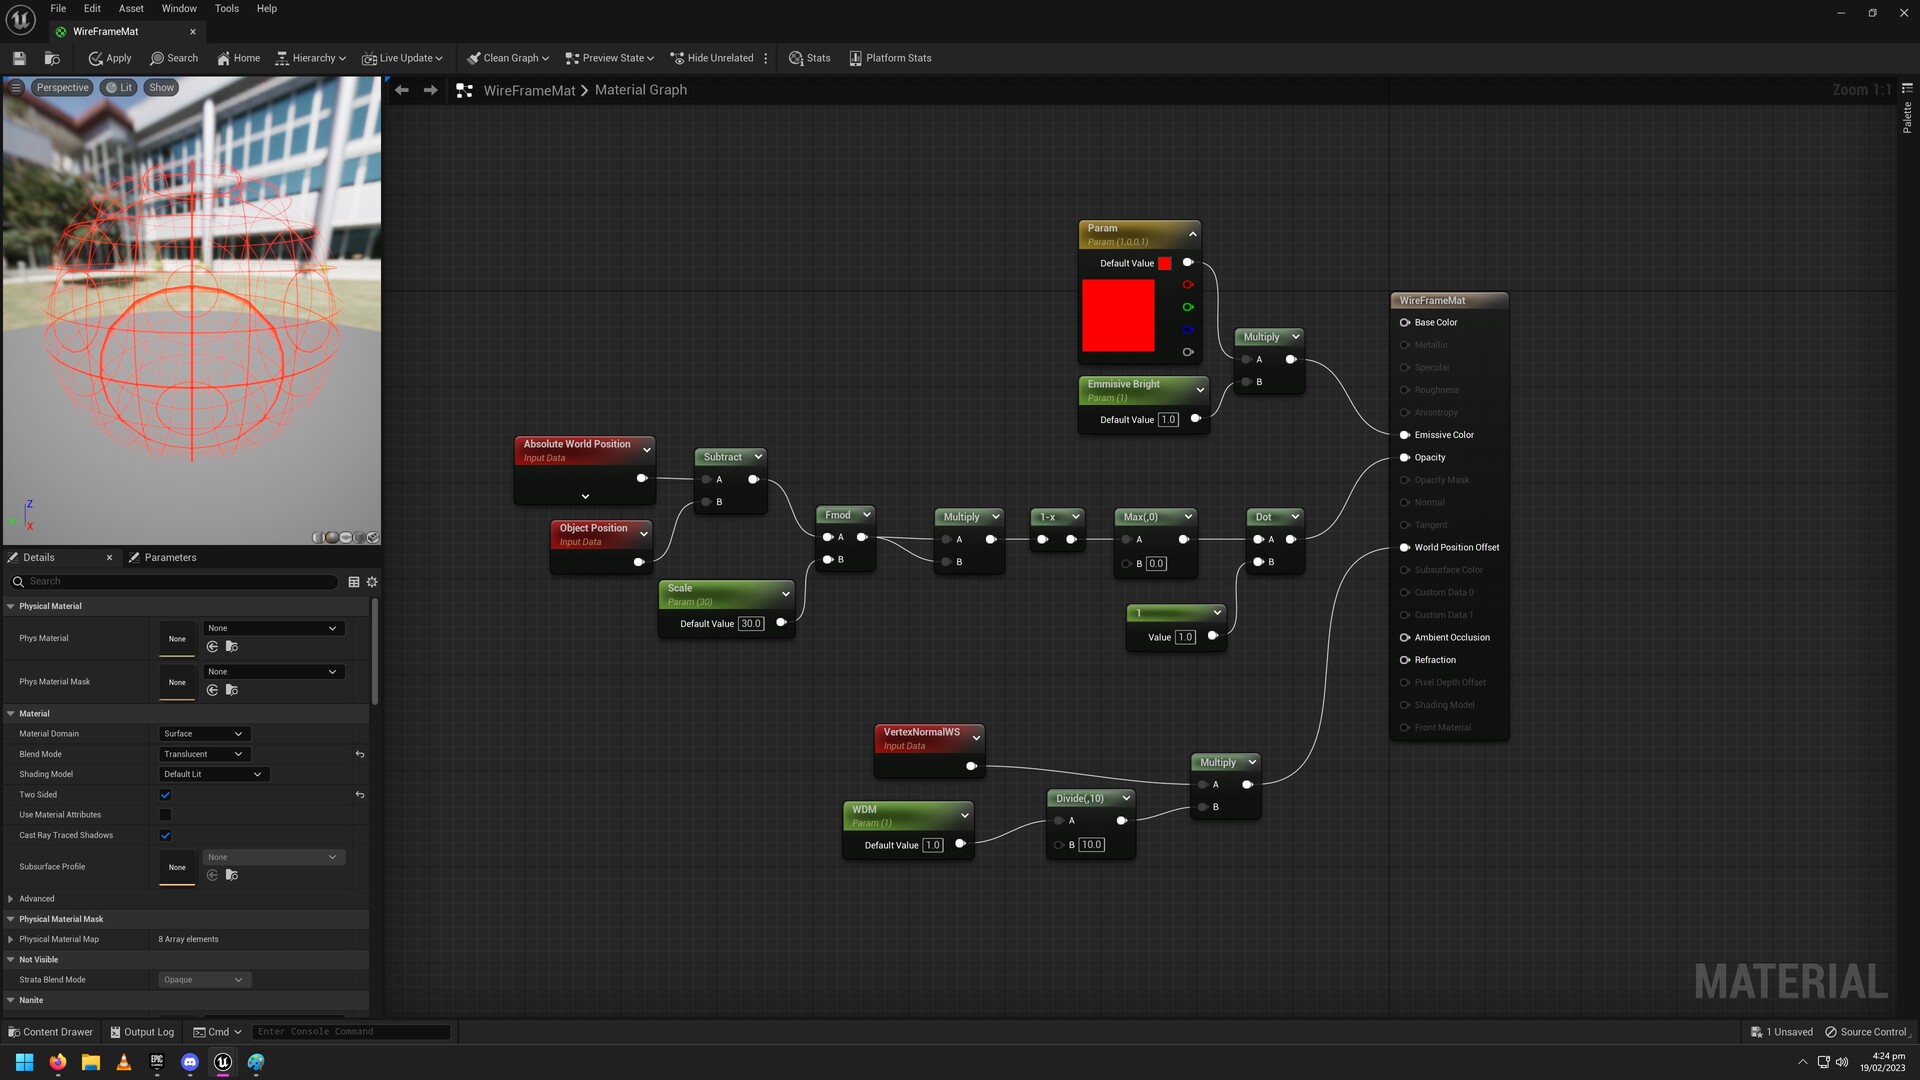
Task: Uncheck Cast Ray Traced Shadows
Action: click(x=165, y=835)
